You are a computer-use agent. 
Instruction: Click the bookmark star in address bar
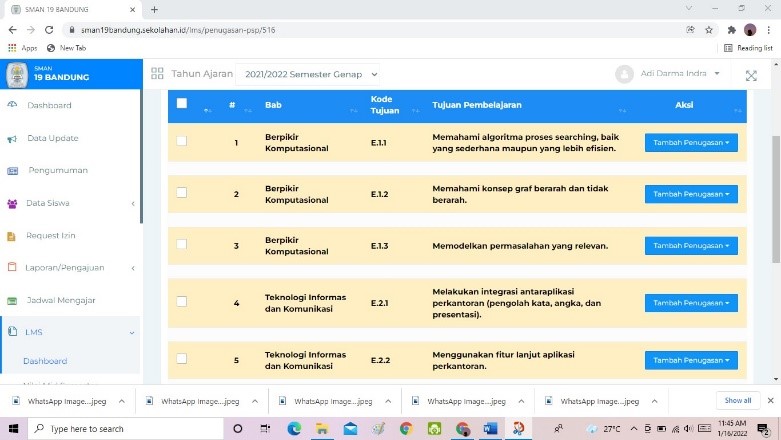pyautogui.click(x=708, y=30)
